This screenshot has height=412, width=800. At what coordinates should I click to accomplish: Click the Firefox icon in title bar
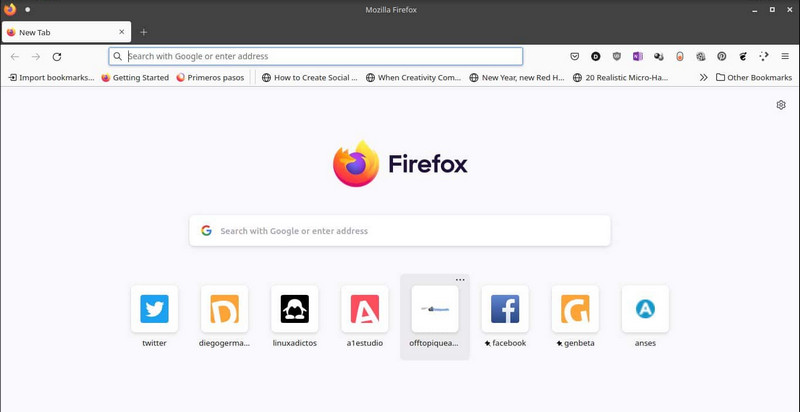click(x=10, y=9)
